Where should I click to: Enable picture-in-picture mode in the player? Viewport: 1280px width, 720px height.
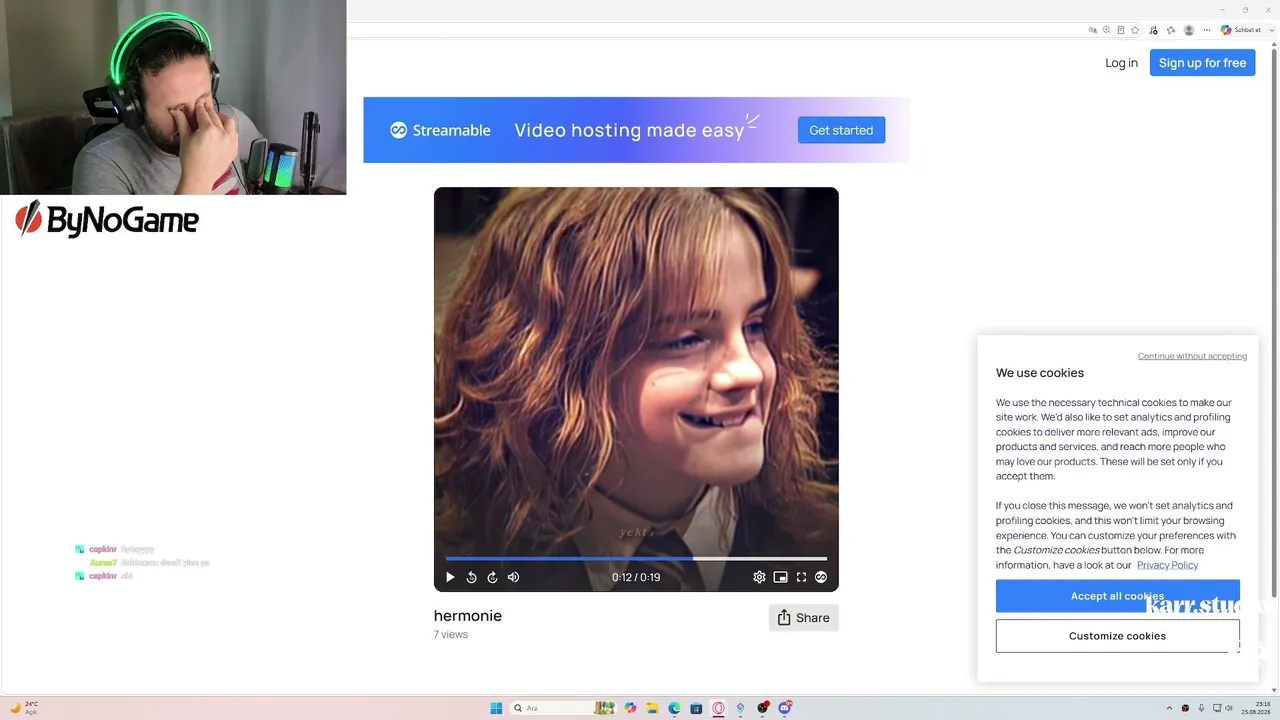point(780,577)
